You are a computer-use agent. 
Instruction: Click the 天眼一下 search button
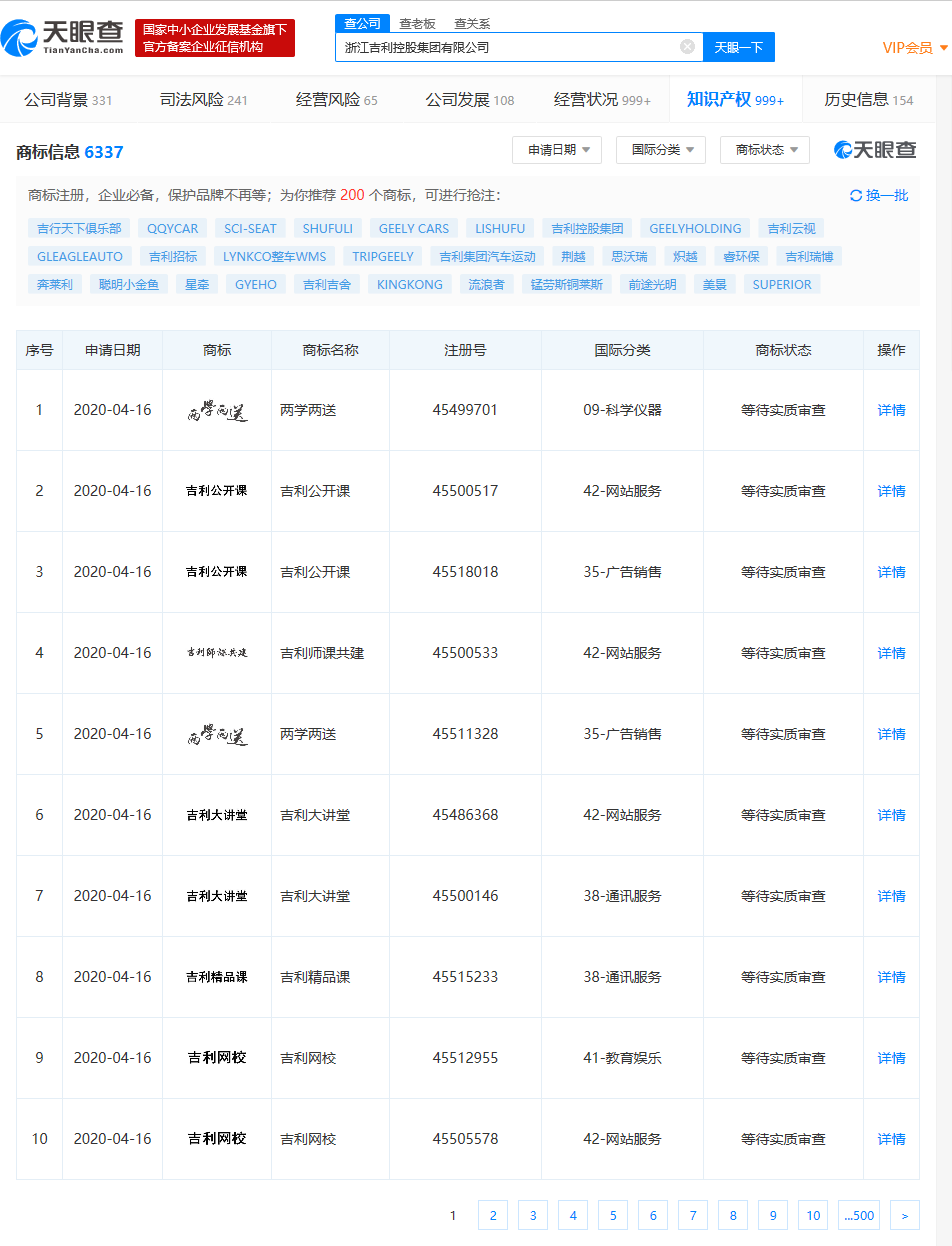pyautogui.click(x=738, y=47)
